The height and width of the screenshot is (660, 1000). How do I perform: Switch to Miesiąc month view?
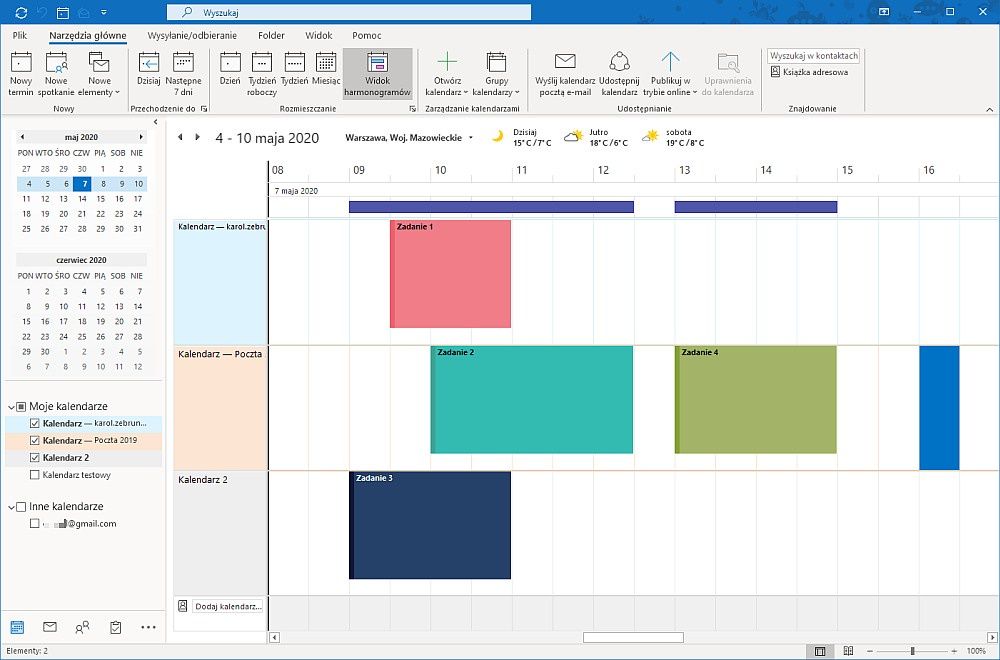(x=326, y=69)
